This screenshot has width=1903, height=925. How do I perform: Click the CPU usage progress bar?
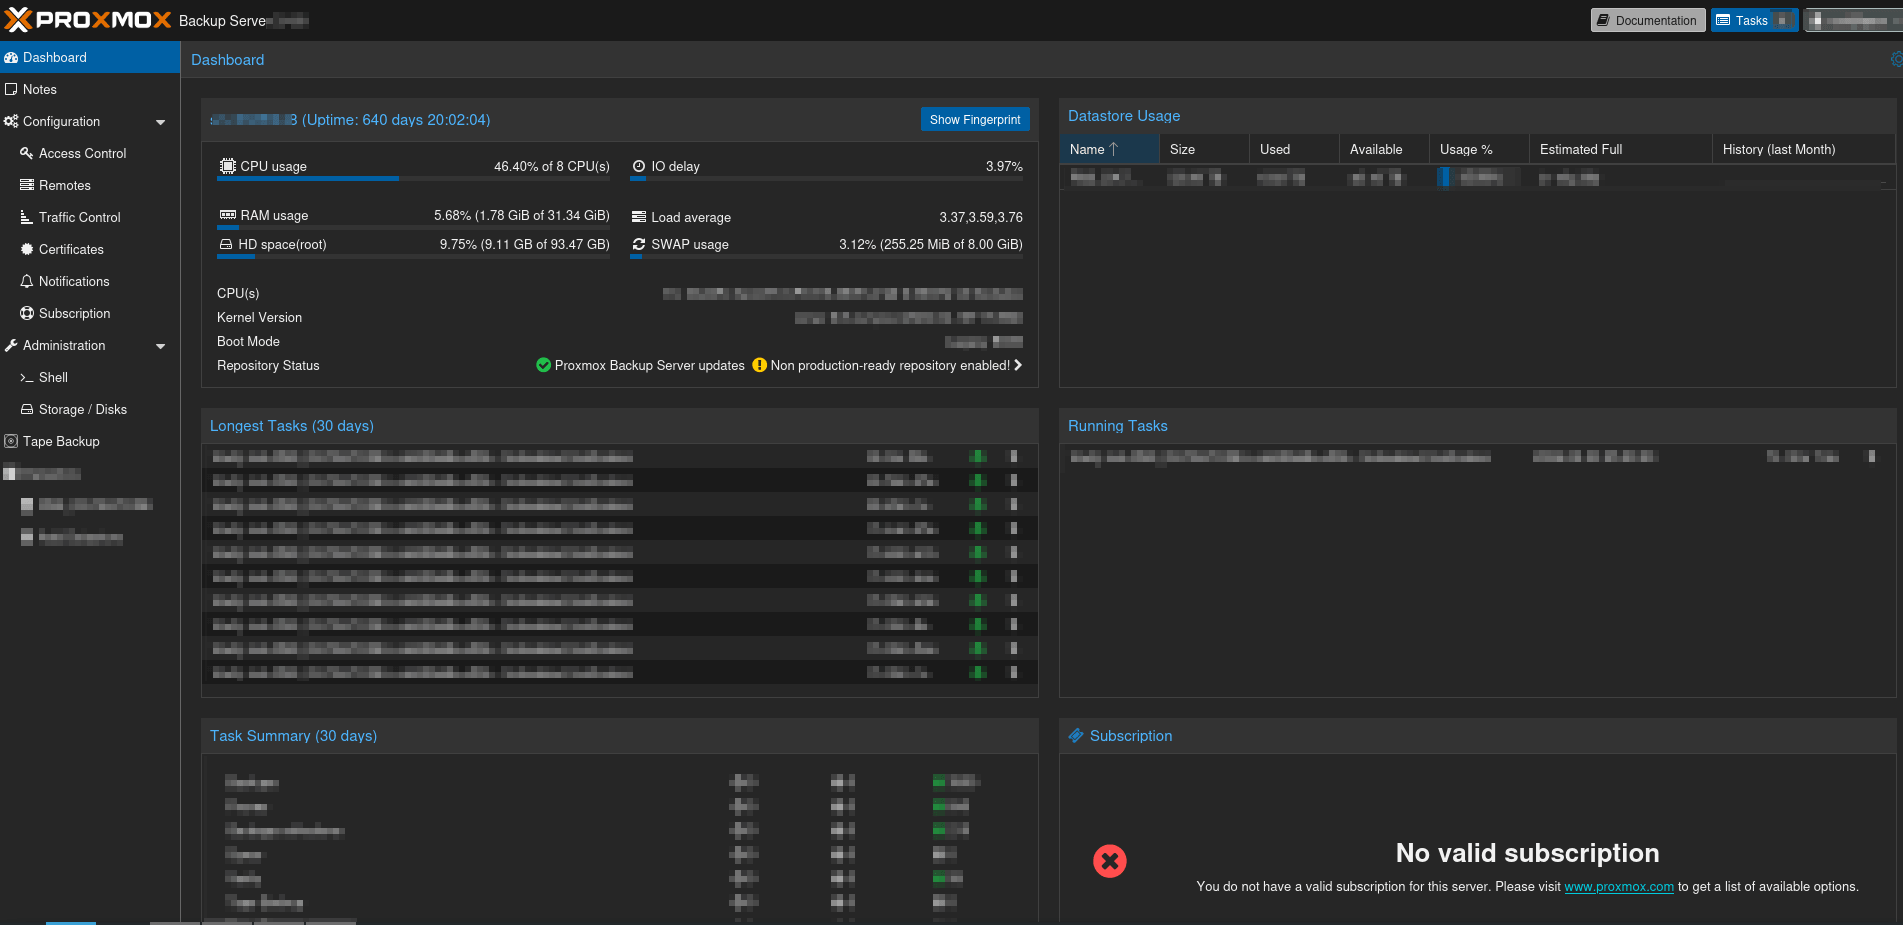pyautogui.click(x=413, y=179)
